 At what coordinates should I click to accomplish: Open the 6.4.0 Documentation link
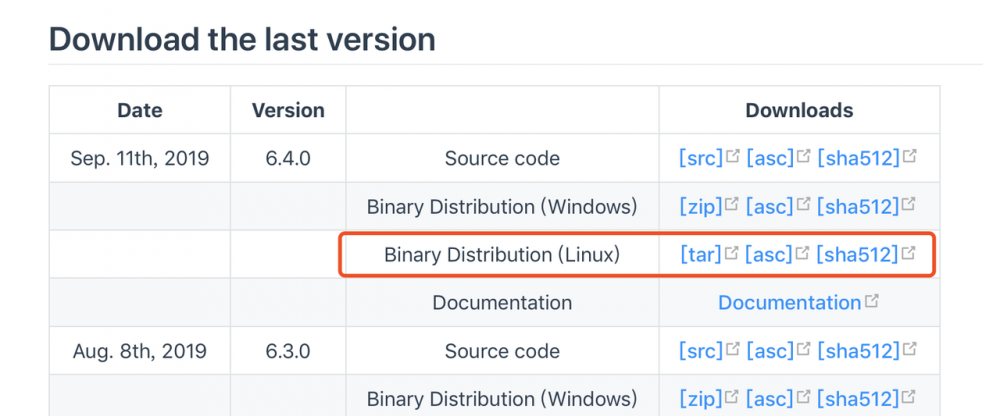pyautogui.click(x=789, y=303)
